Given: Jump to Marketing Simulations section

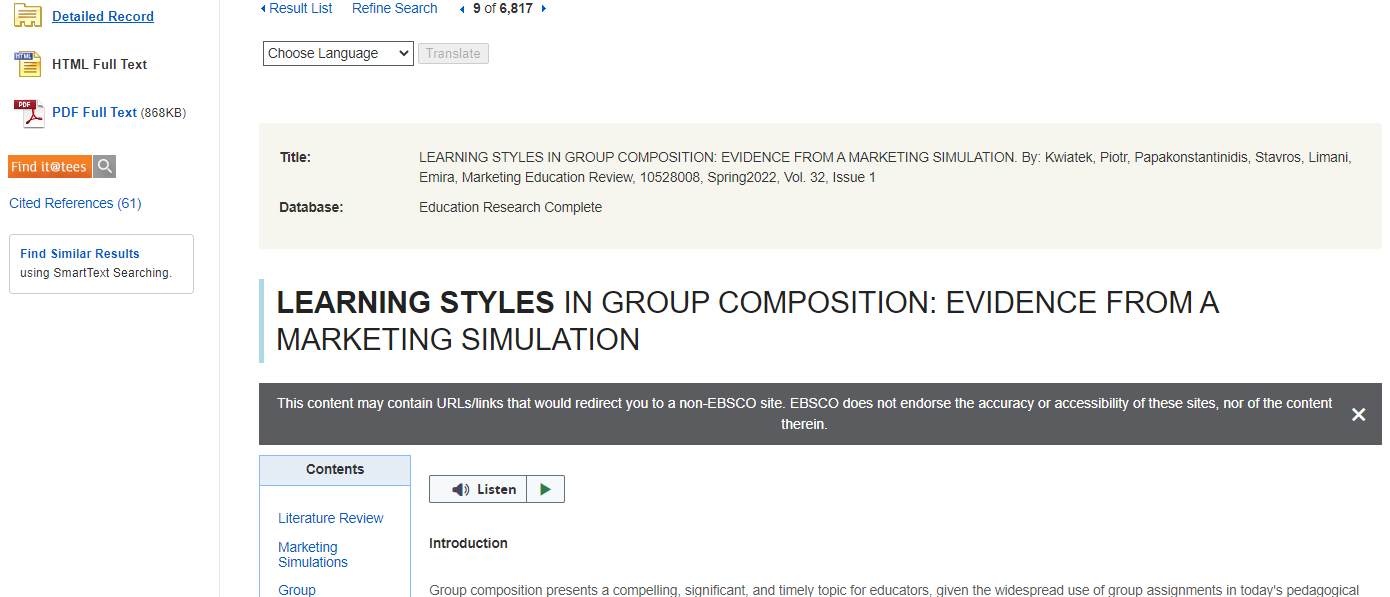Looking at the screenshot, I should tap(312, 554).
